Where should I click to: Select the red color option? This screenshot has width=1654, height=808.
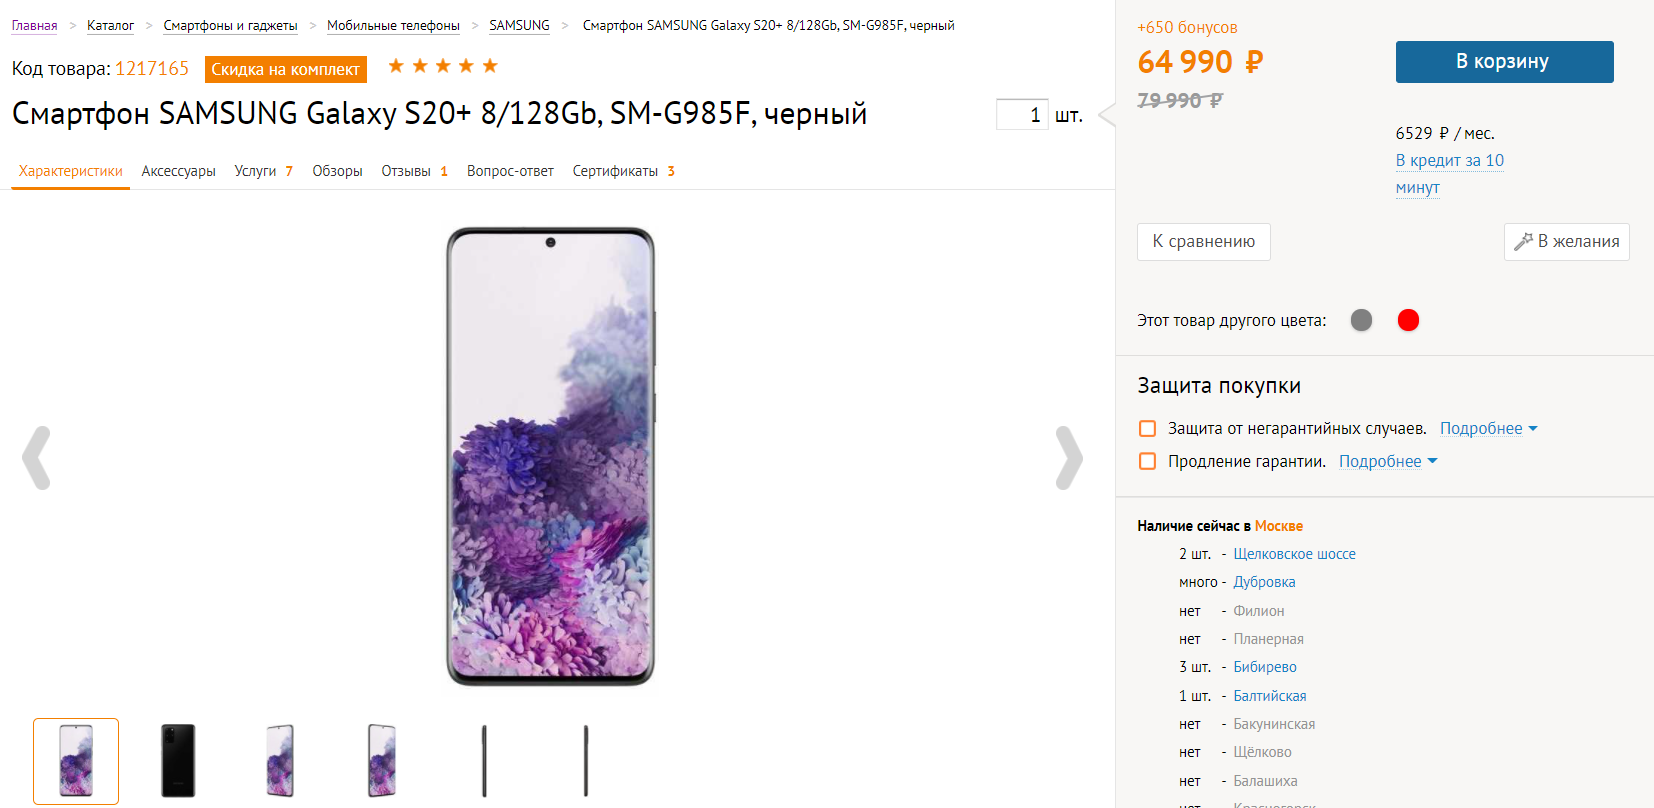coord(1408,320)
